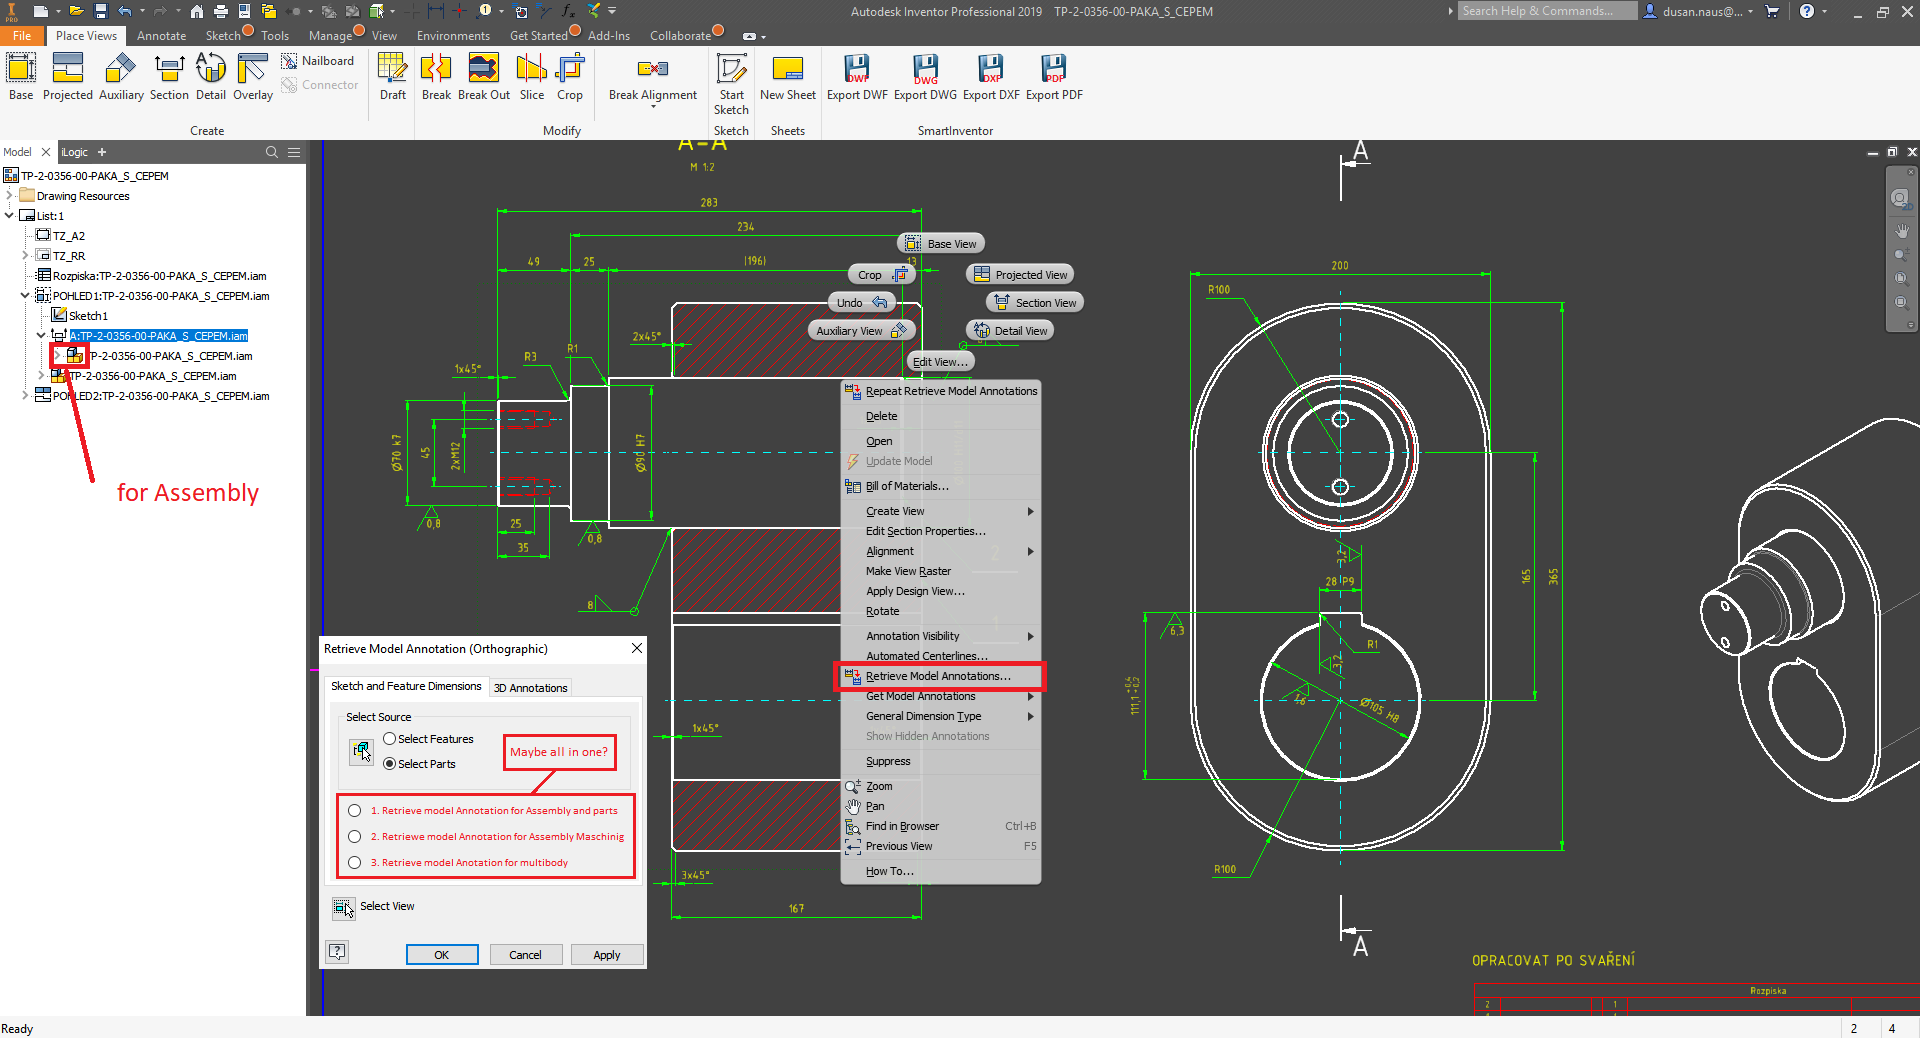
Task: Open the 3D Annotations dialog tab
Action: pos(530,687)
